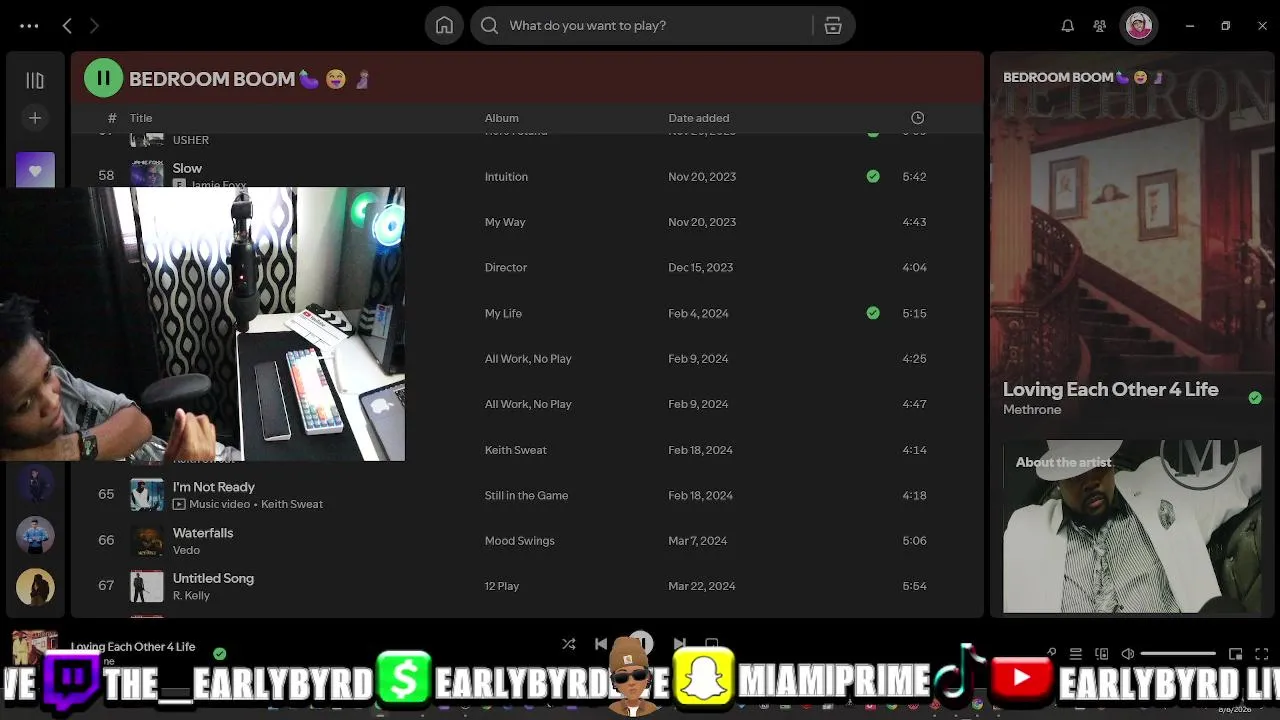Open the mini player

tap(1236, 654)
